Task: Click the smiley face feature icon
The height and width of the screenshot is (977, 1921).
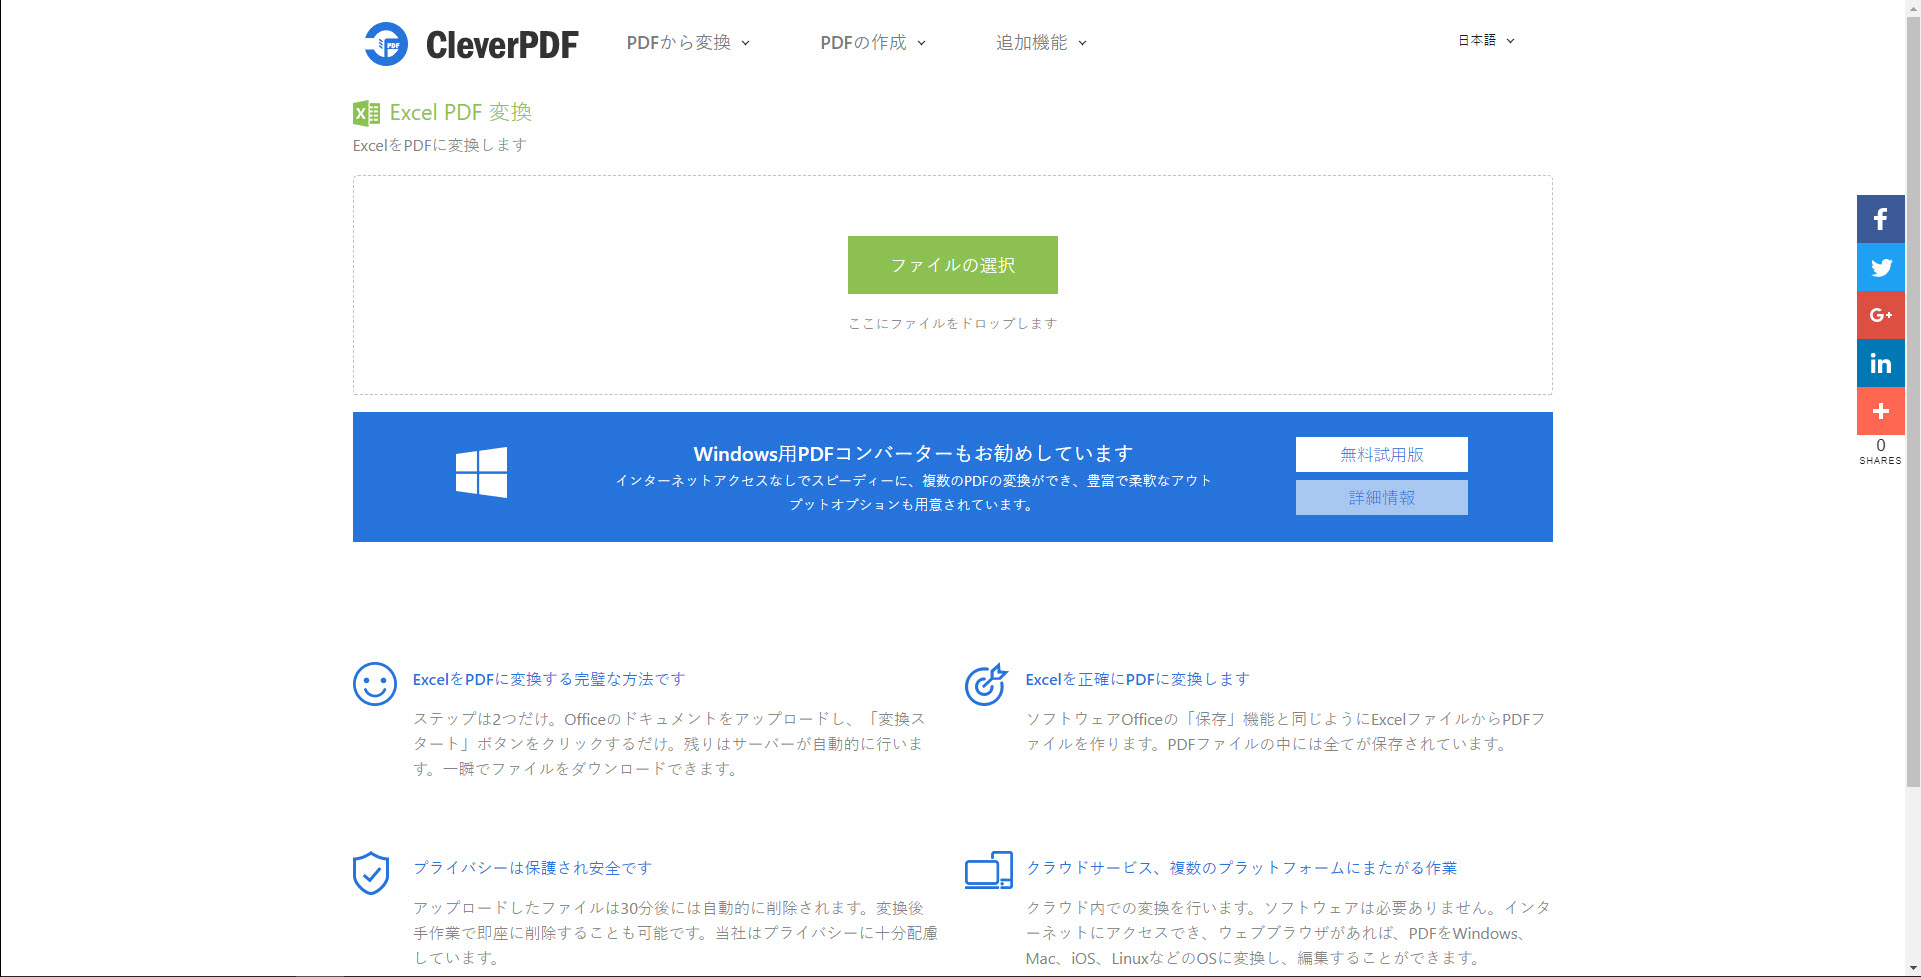Action: coord(375,684)
